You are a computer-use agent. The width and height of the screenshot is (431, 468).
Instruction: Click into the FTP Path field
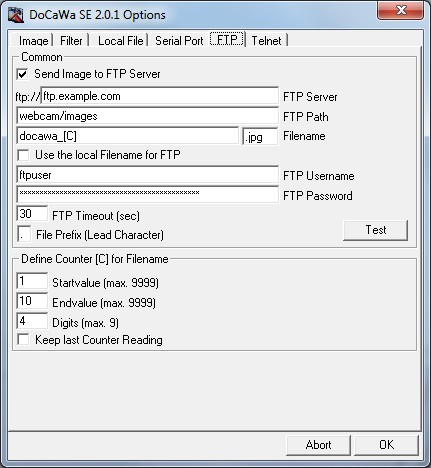(x=147, y=116)
